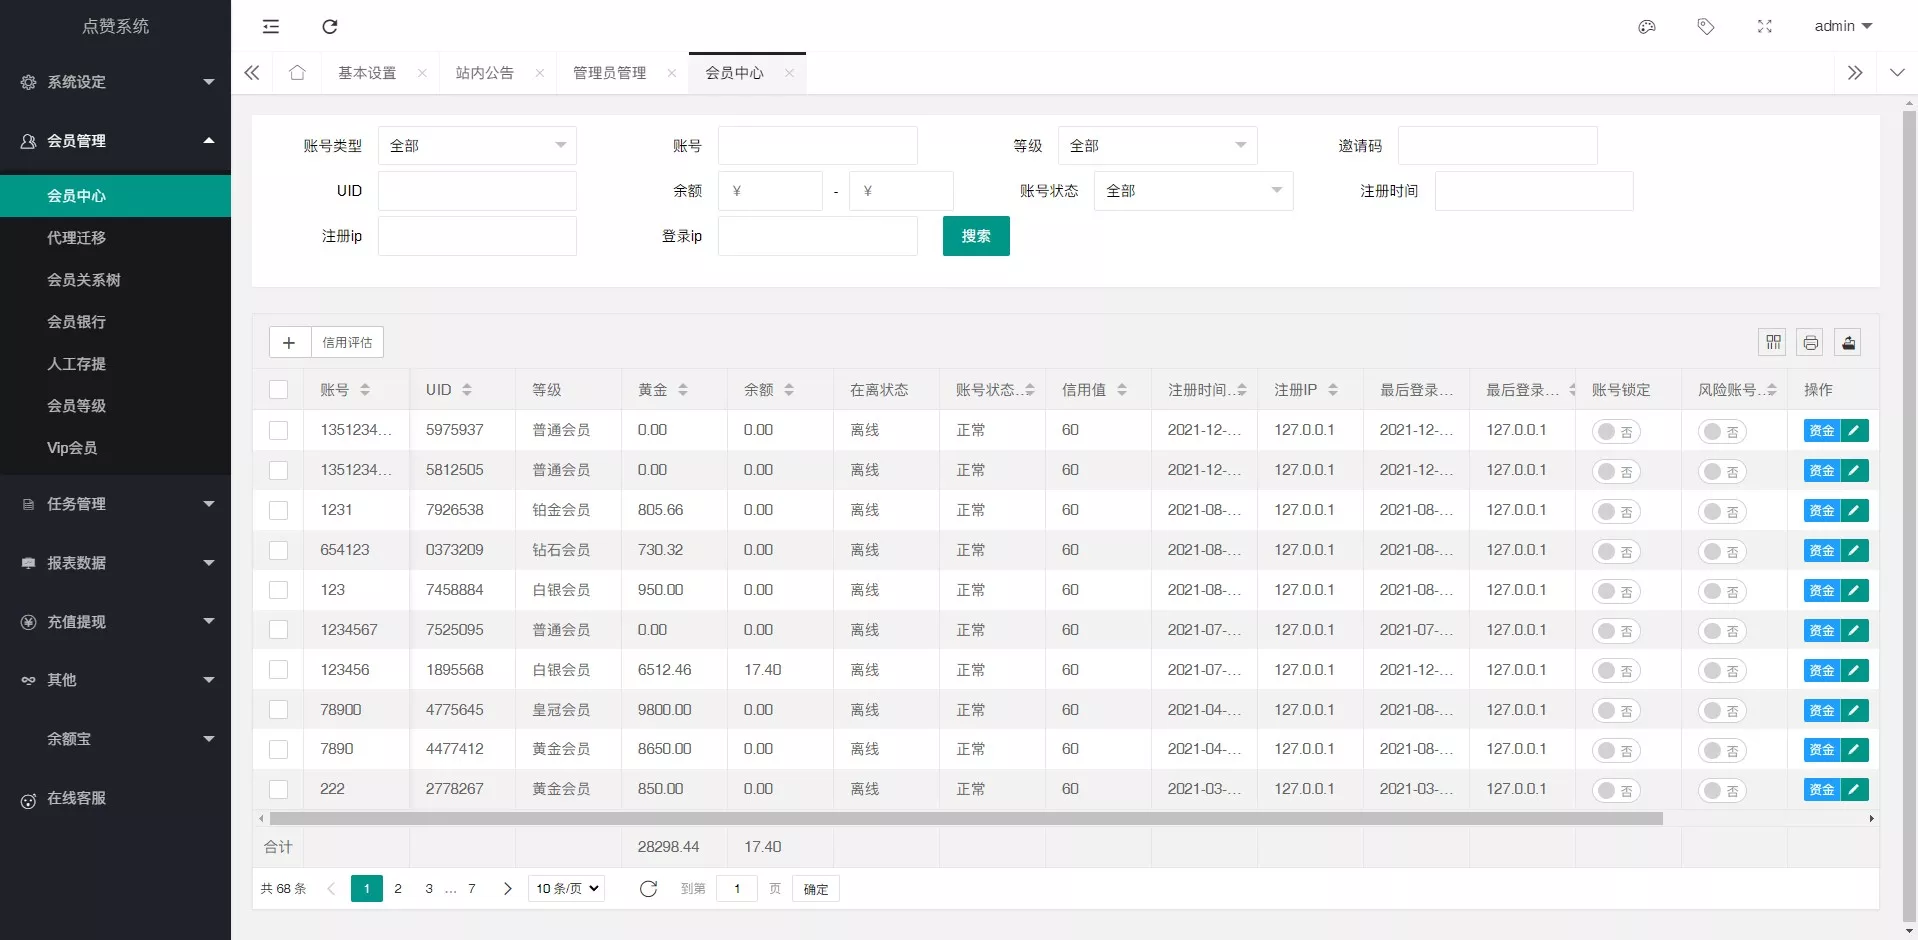1918x940 pixels.
Task: Expand the 任务管理 sidebar menu
Action: pos(115,504)
